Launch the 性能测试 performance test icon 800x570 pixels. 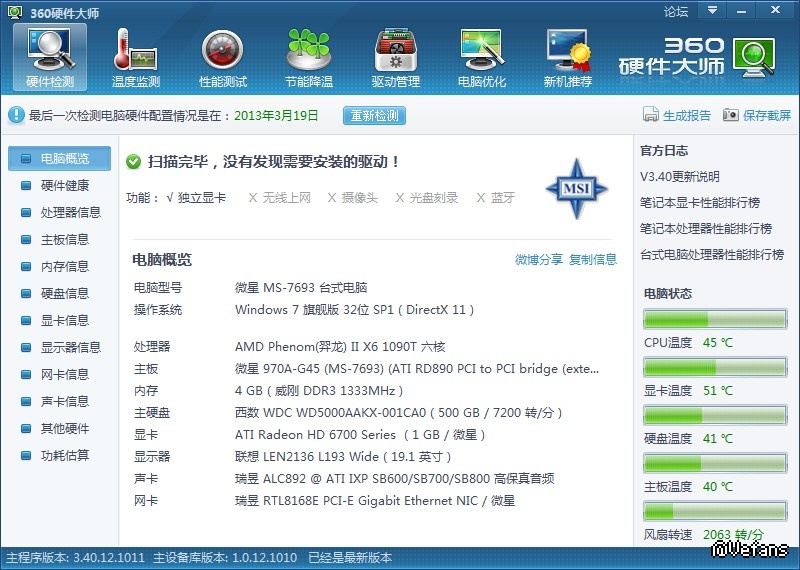coord(223,57)
